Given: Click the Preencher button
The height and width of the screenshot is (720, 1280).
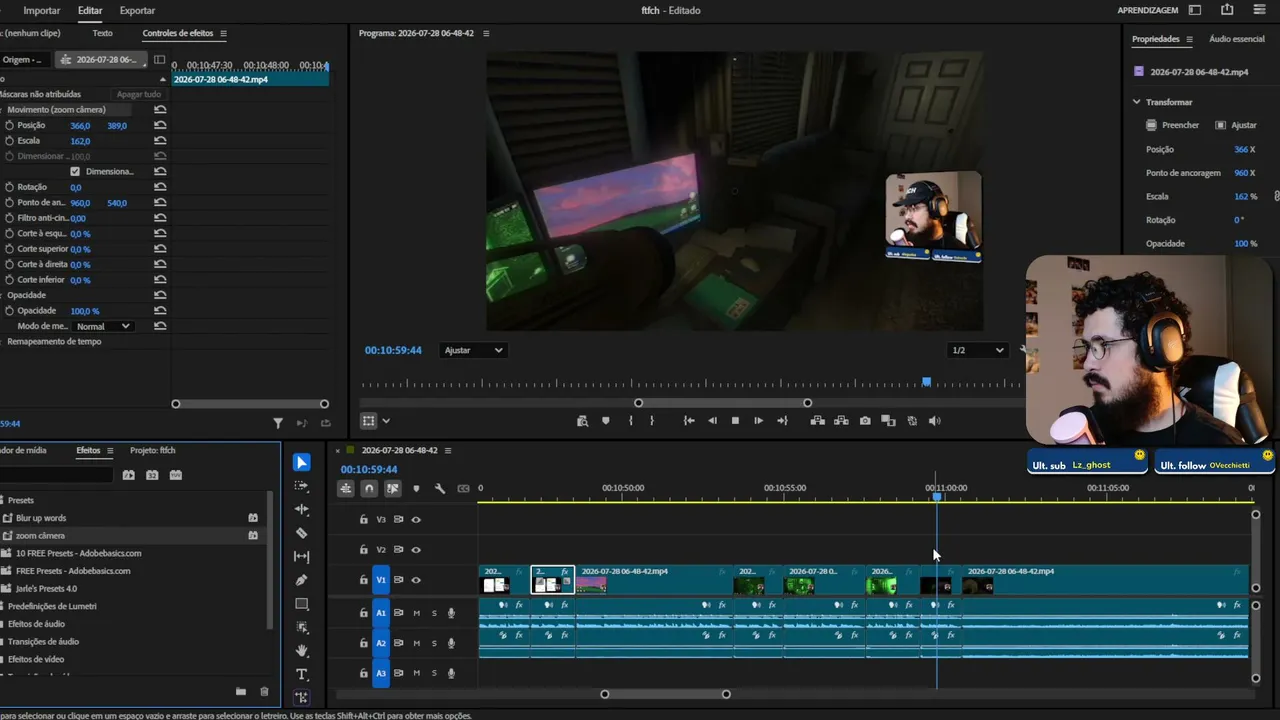Looking at the screenshot, I should click(1173, 125).
